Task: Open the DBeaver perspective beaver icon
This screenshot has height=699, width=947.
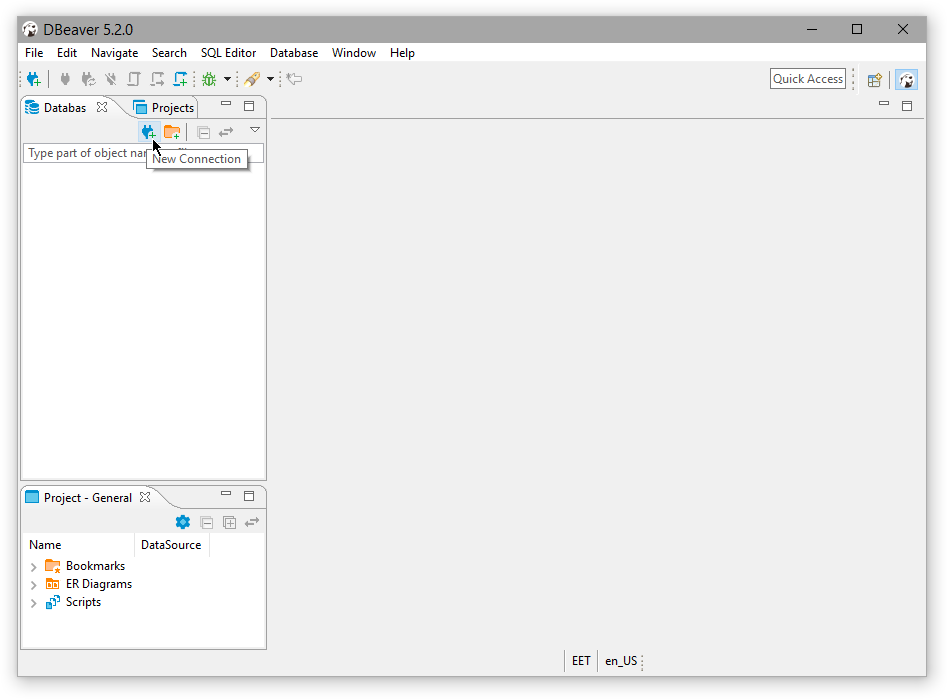Action: click(x=907, y=80)
